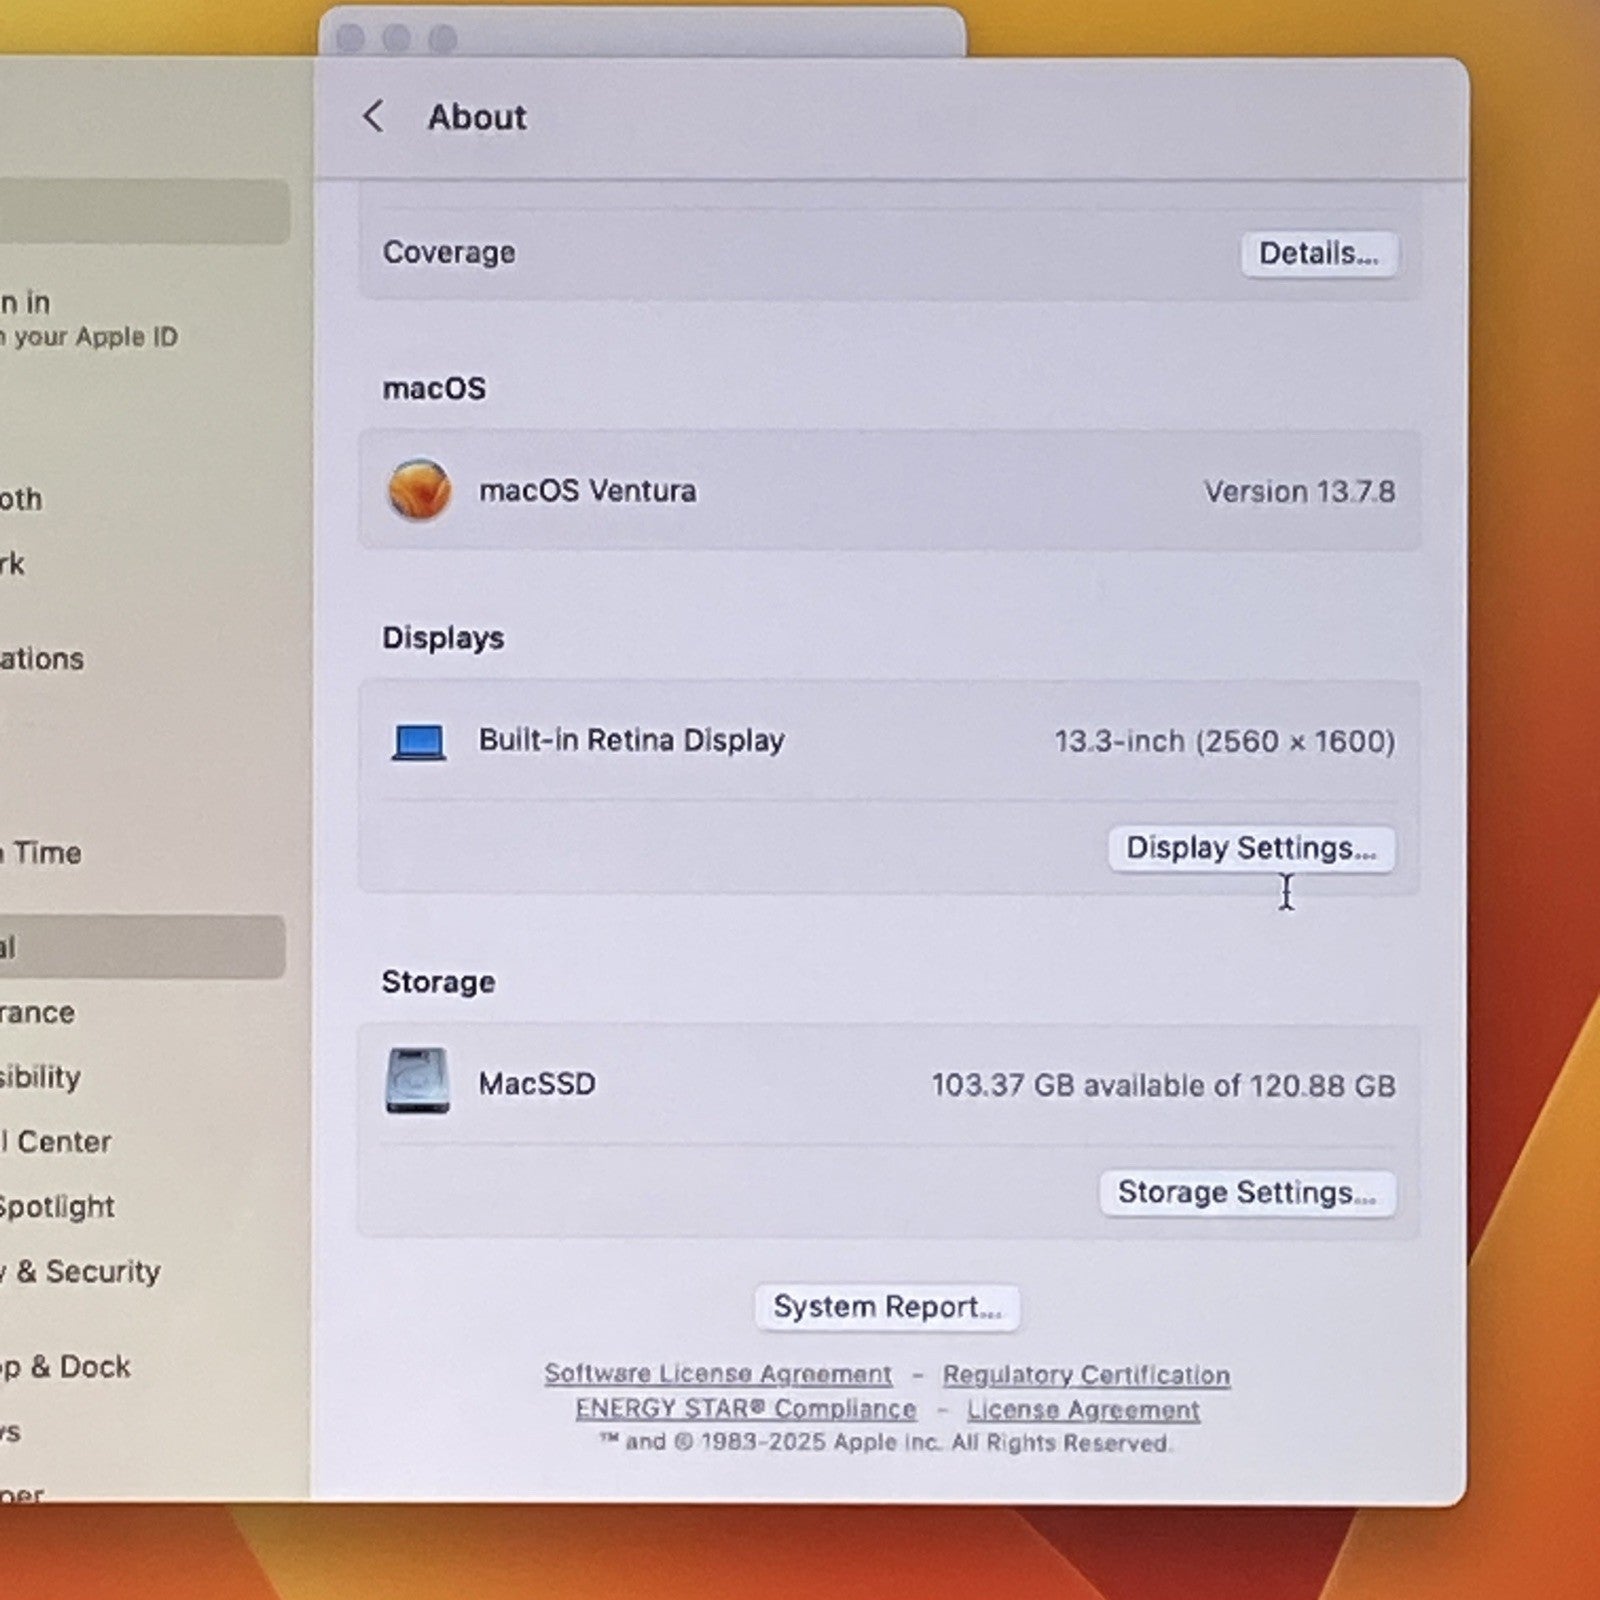Click the 'Version 13.7.8' text
This screenshot has width=1600, height=1600.
click(1299, 491)
